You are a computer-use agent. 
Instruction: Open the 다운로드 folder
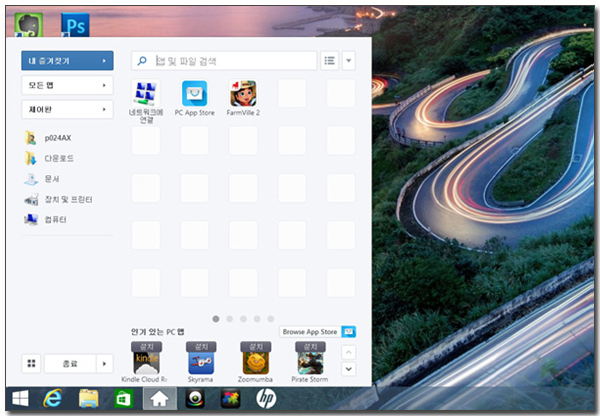pyautogui.click(x=49, y=158)
